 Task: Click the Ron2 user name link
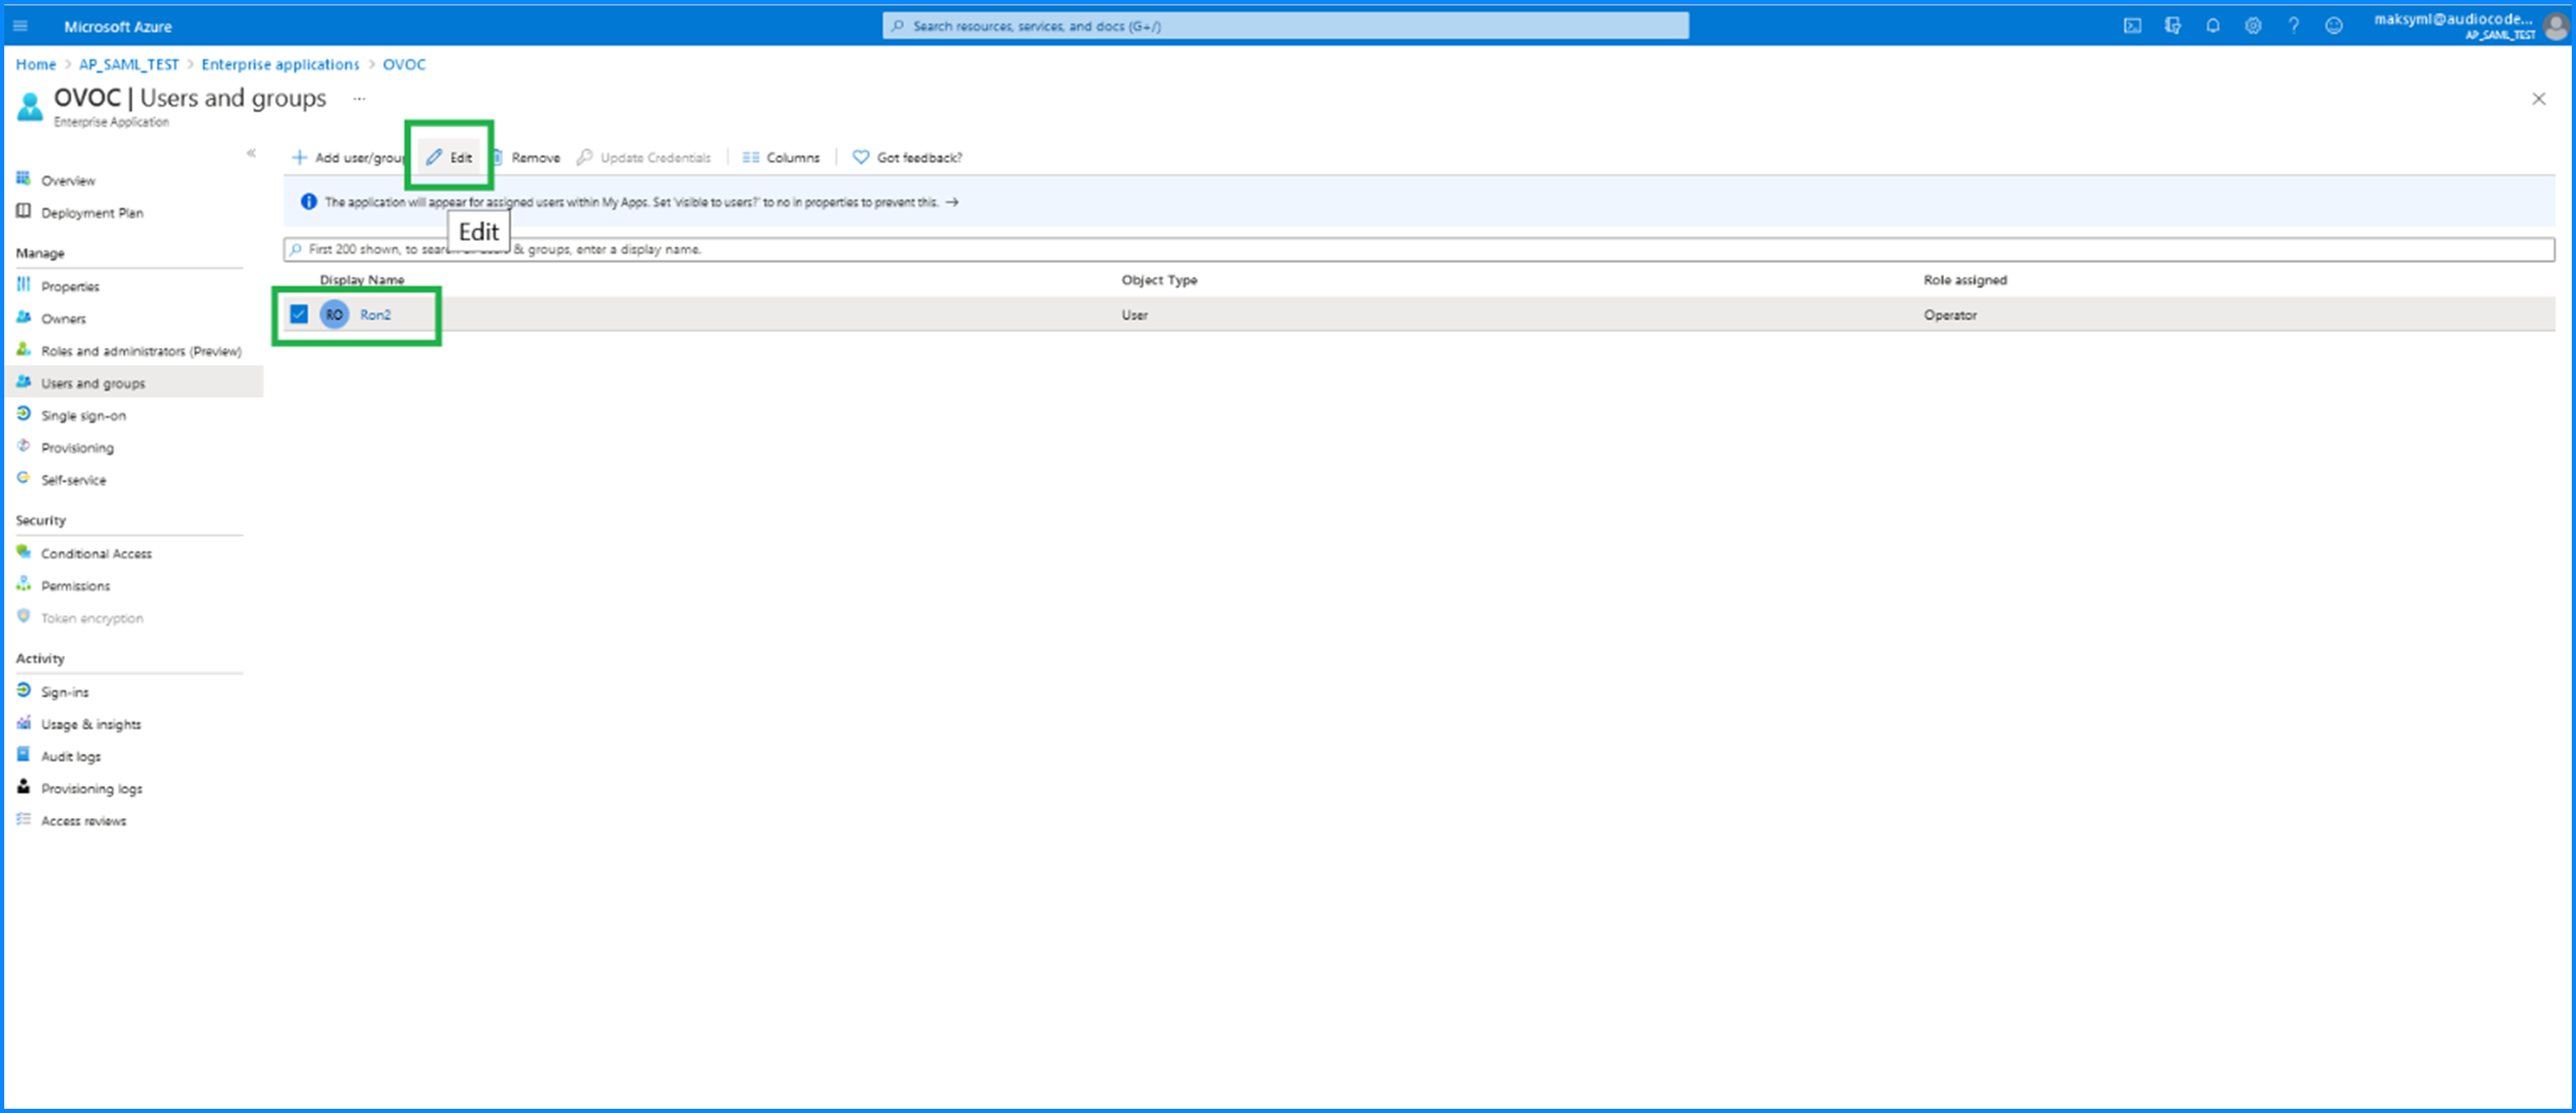[x=375, y=314]
